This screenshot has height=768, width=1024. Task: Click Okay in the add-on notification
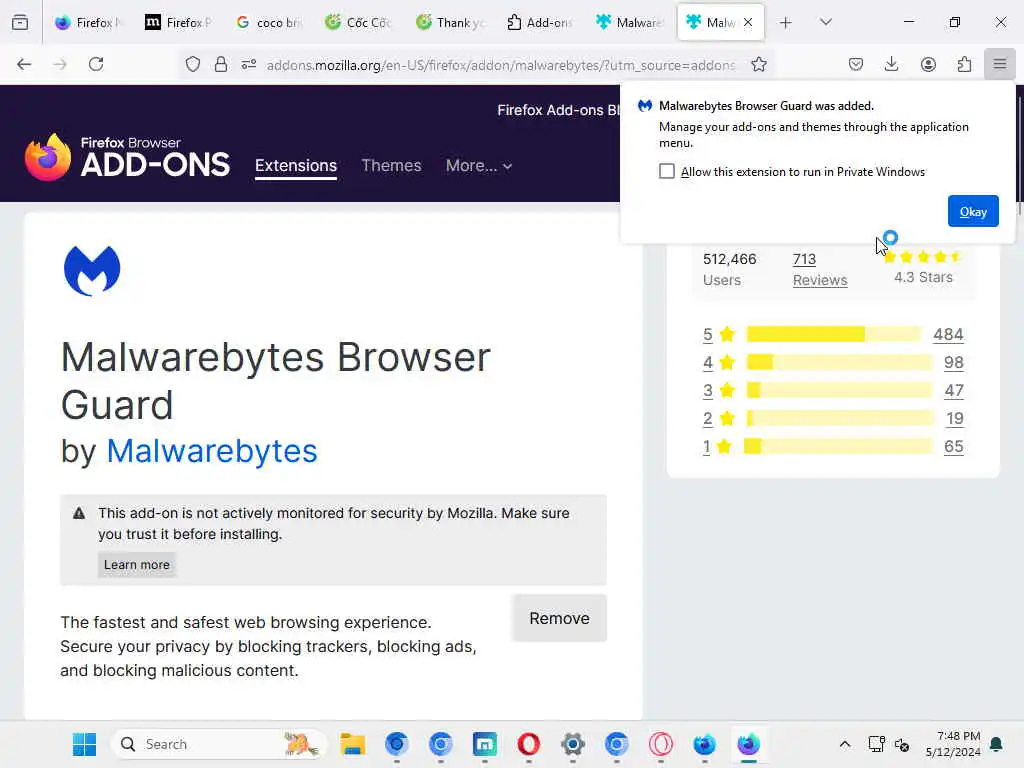click(x=973, y=212)
